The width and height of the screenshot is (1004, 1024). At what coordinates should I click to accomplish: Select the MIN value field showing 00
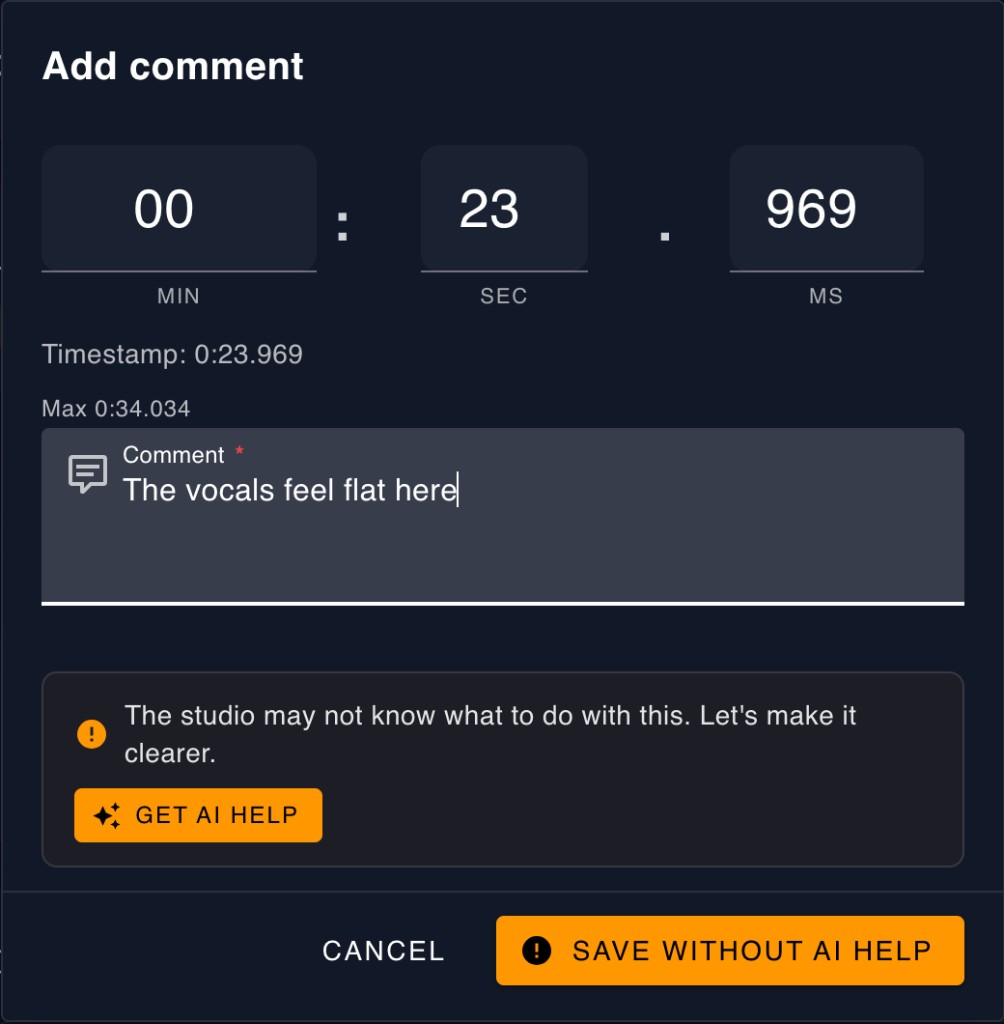tap(178, 208)
